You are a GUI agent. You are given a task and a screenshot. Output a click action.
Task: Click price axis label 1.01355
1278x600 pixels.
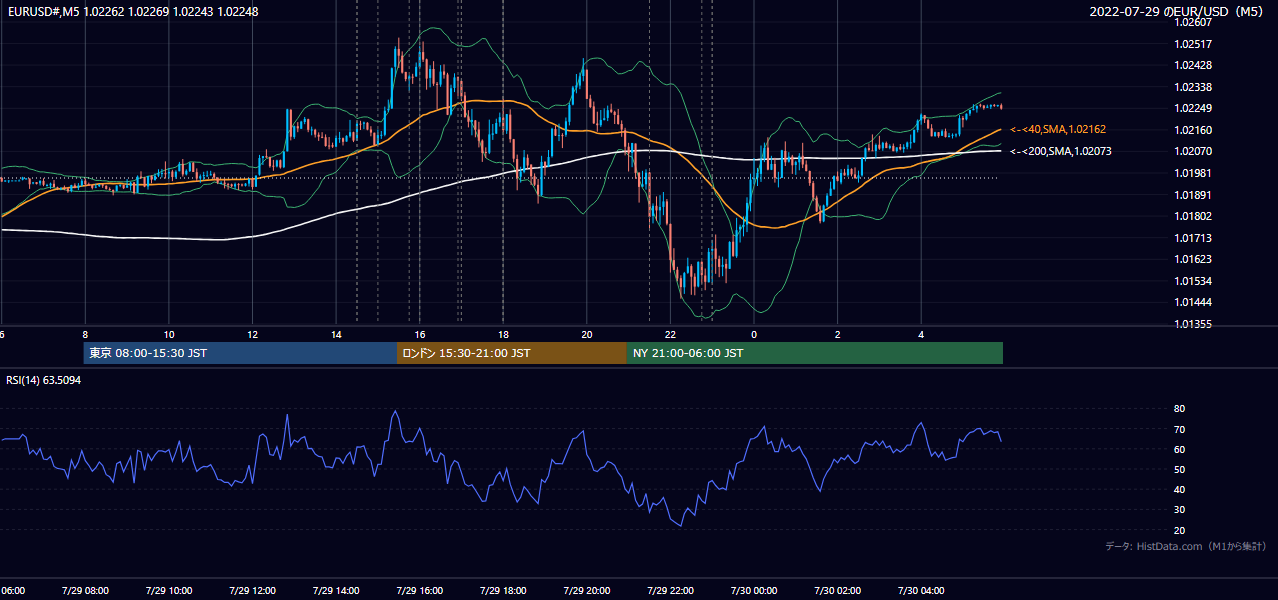1194,324
